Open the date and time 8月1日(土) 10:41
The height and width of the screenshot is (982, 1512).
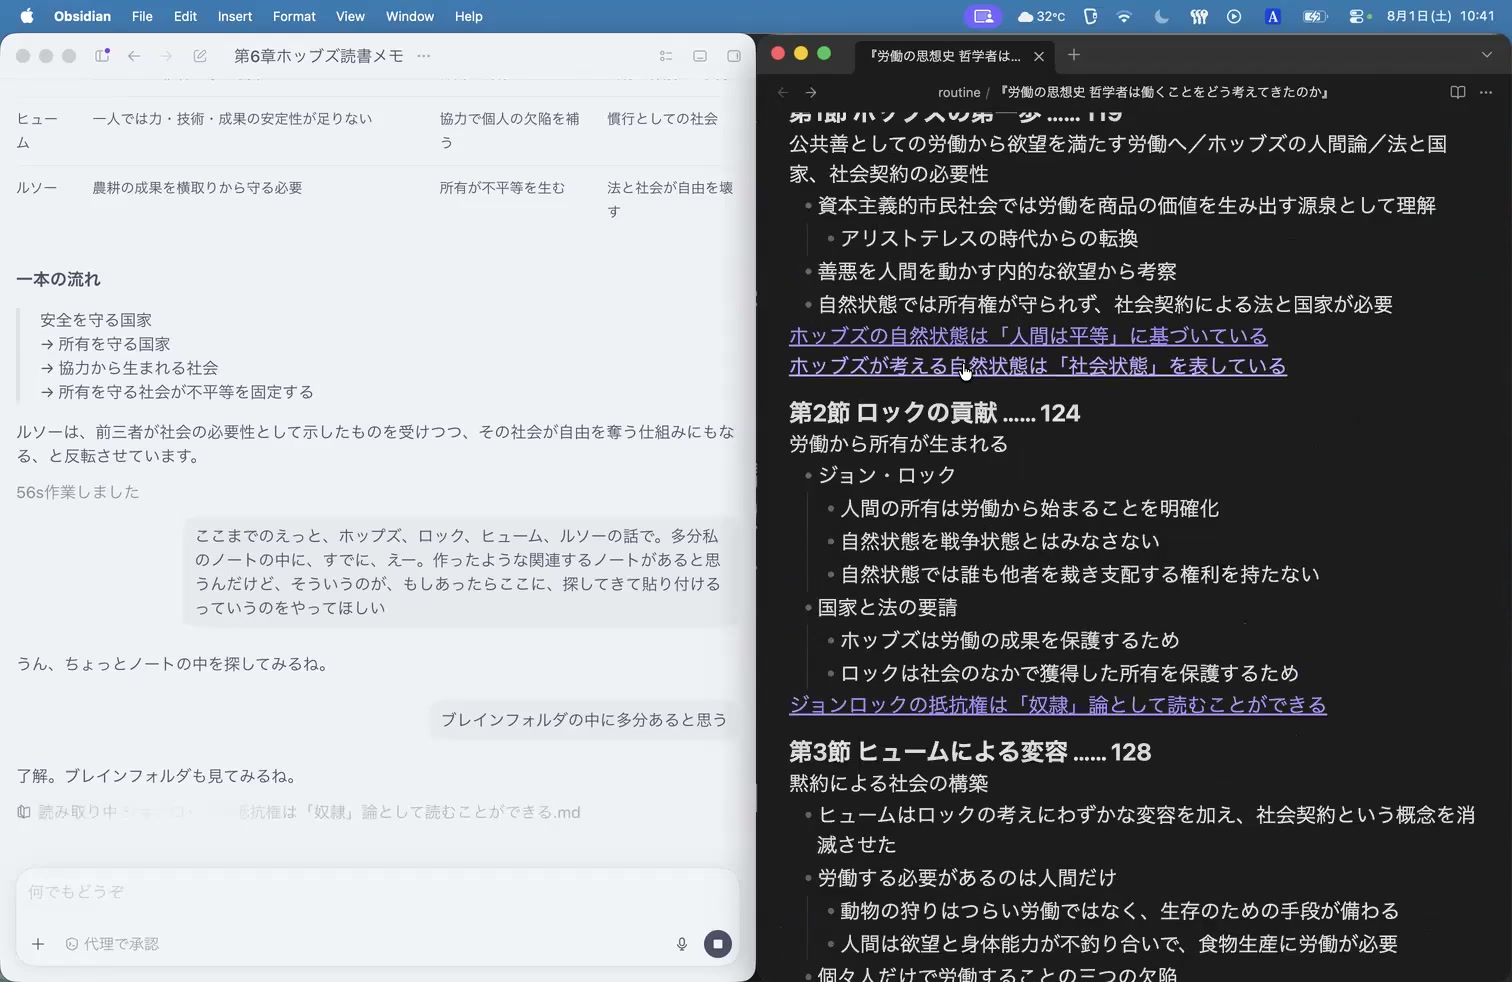tap(1441, 16)
